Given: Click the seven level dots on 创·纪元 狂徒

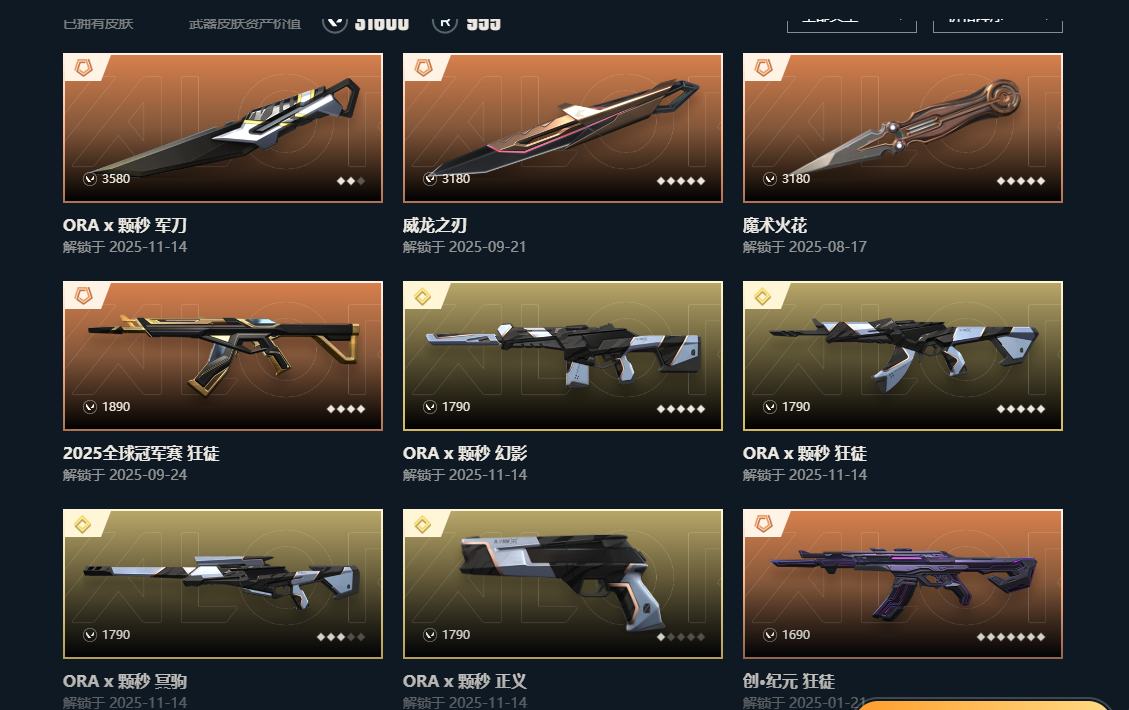Looking at the screenshot, I should point(1010,637).
